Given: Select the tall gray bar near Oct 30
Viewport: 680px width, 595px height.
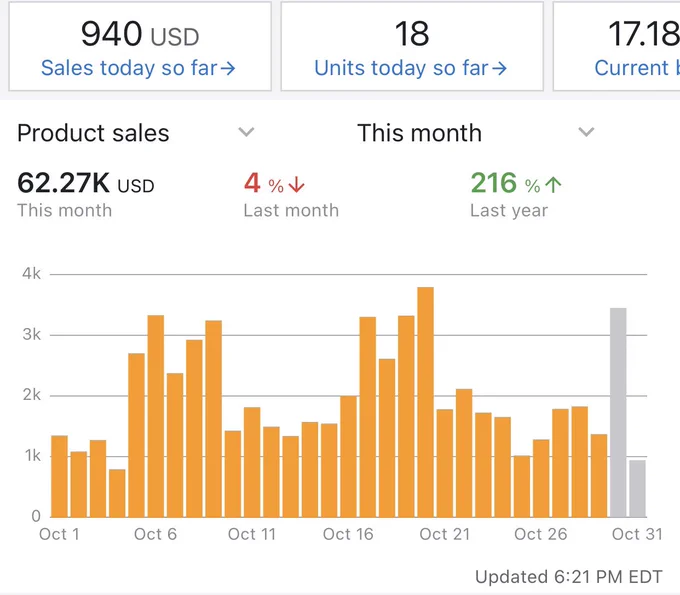Looking at the screenshot, I should (618, 412).
